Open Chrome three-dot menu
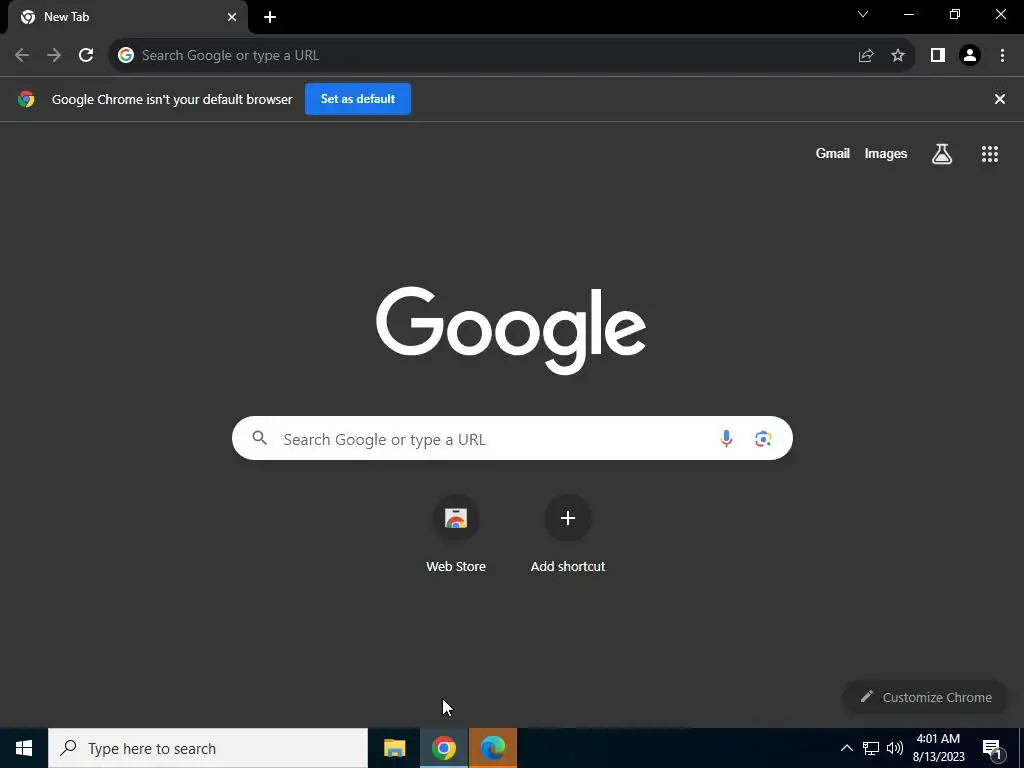The image size is (1024, 768). point(1002,56)
